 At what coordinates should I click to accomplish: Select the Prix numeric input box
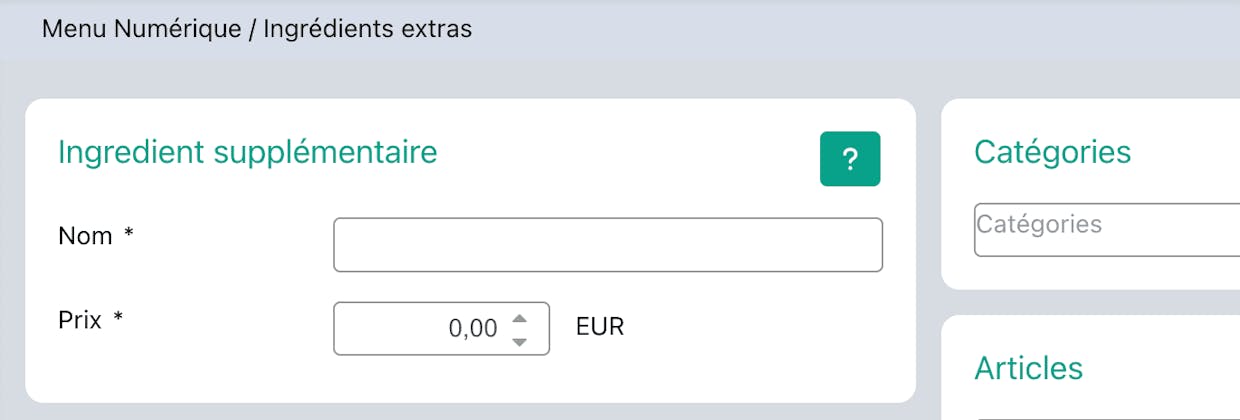441,328
